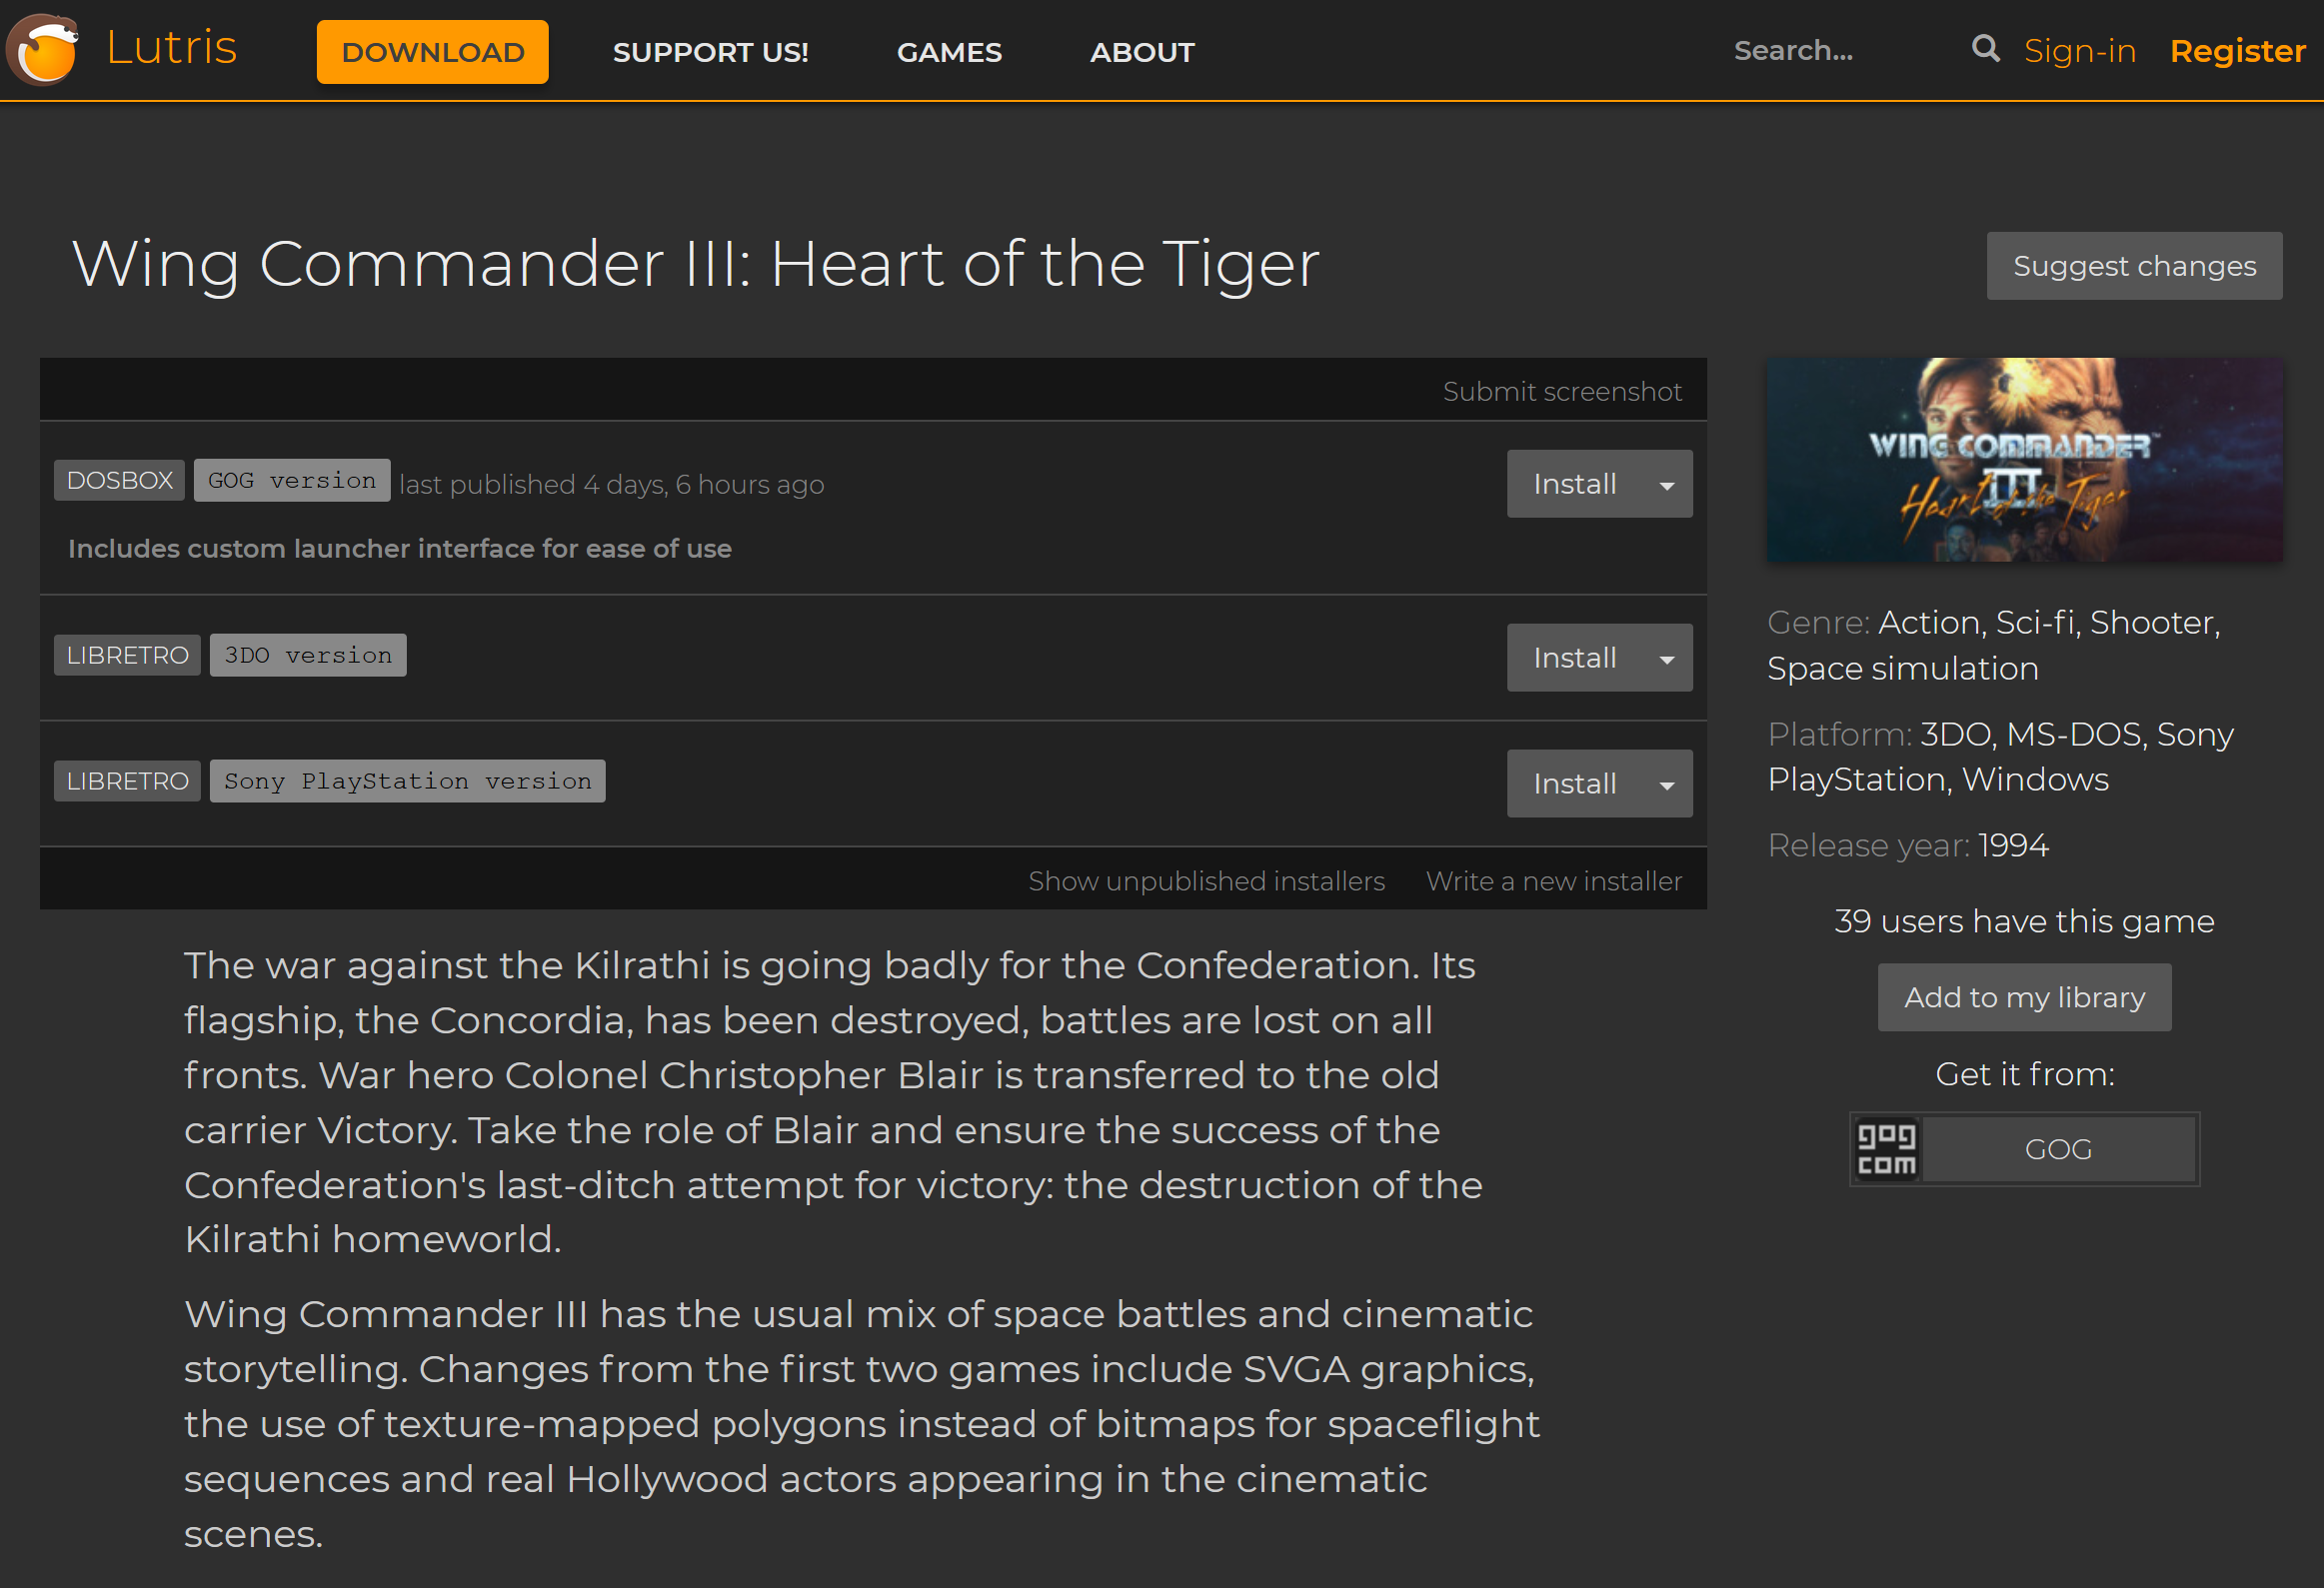This screenshot has height=1588, width=2324.
Task: Open the About menu item
Action: coord(1141,52)
